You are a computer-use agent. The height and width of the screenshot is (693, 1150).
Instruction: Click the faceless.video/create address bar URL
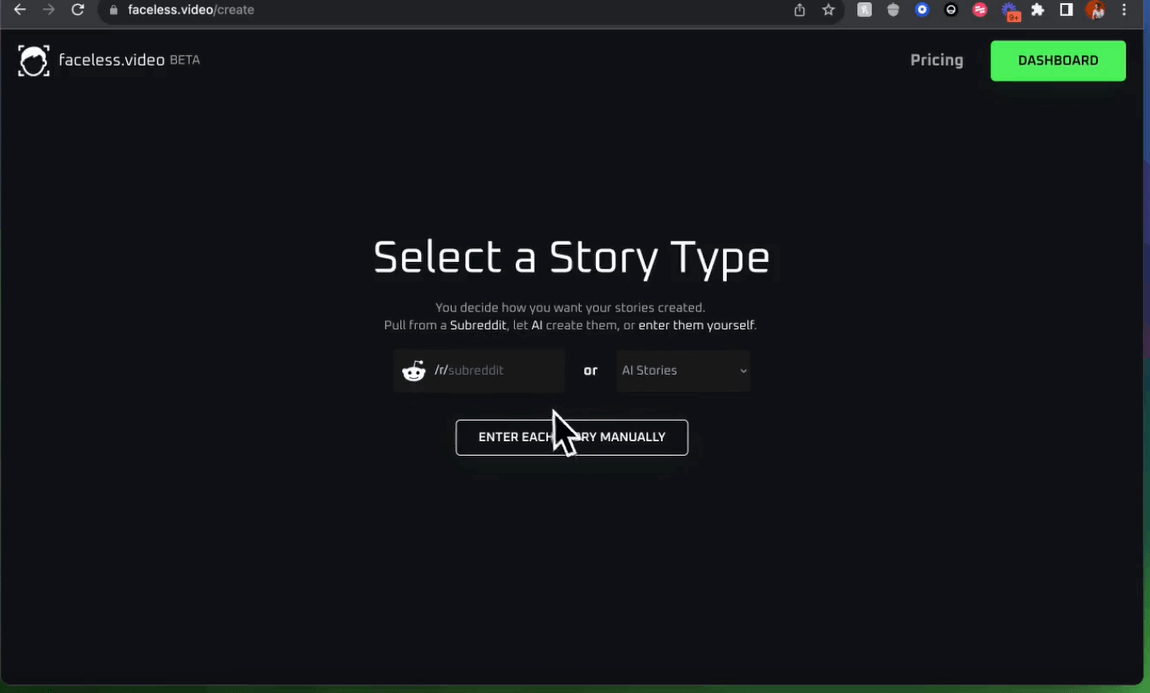pyautogui.click(x=191, y=10)
